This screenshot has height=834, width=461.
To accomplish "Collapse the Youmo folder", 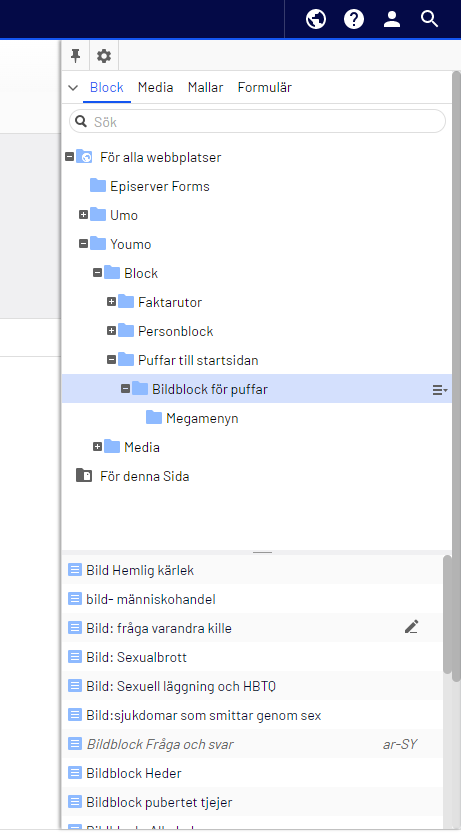I will tap(83, 244).
